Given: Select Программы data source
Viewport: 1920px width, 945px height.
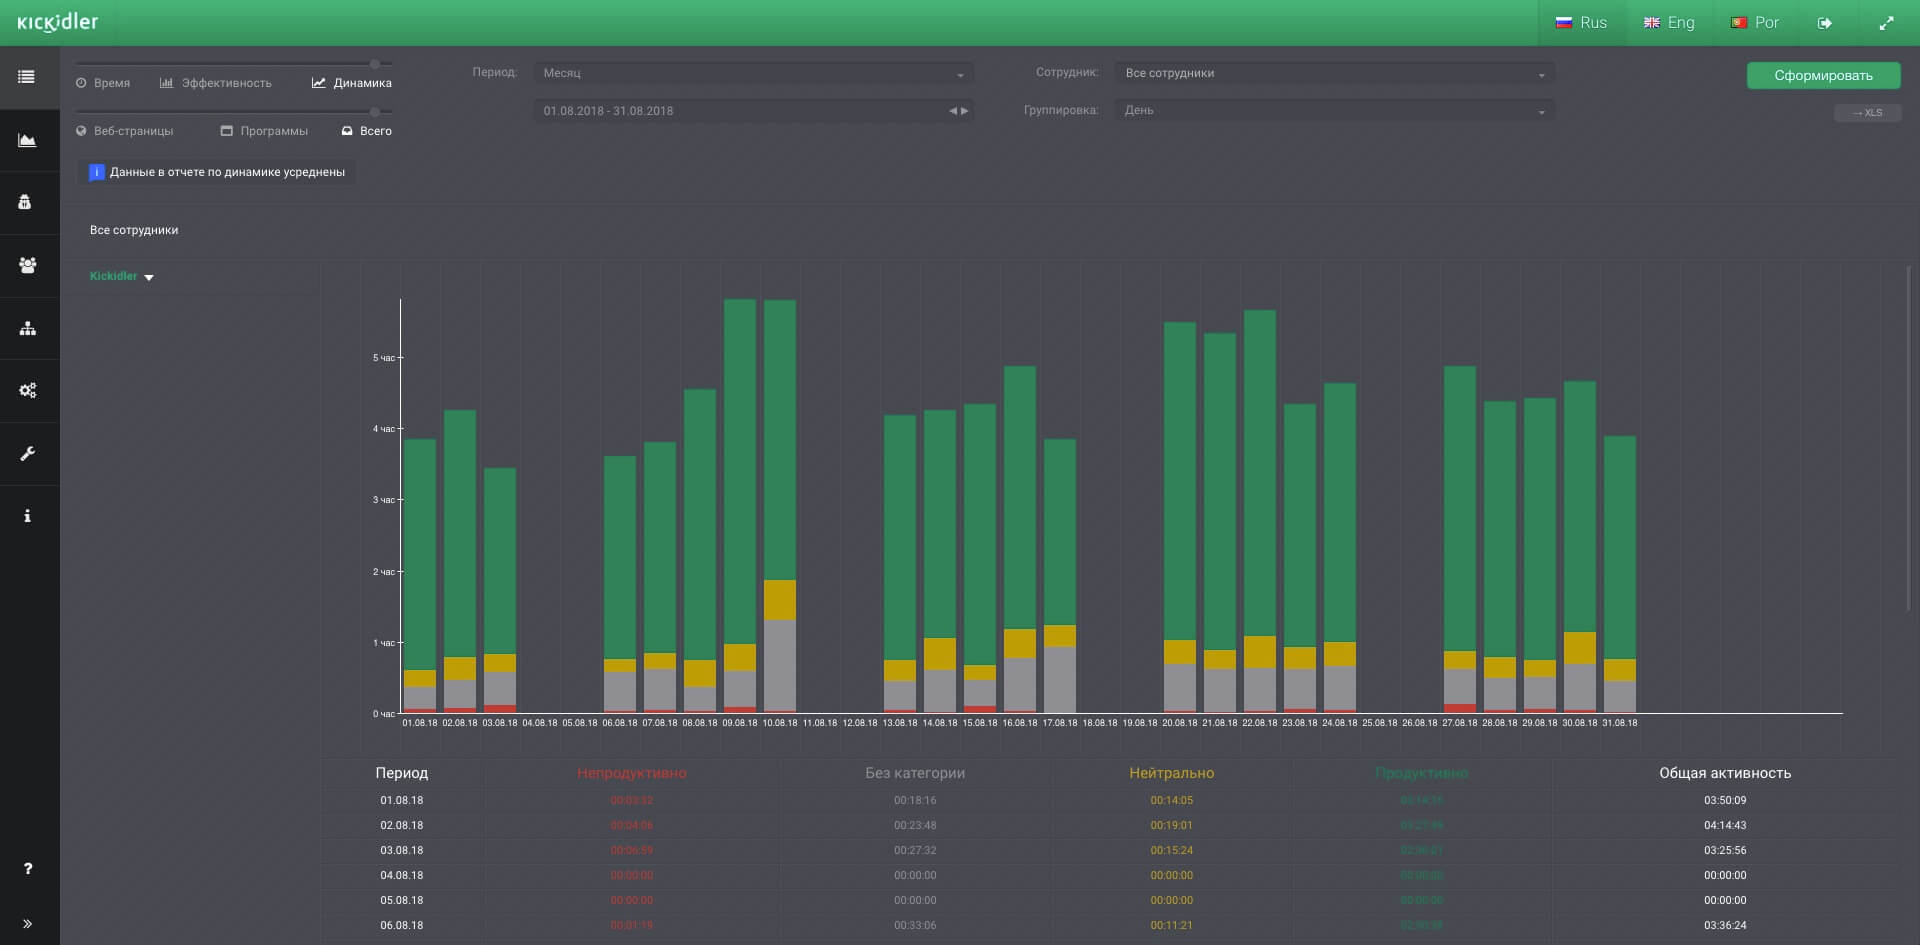Looking at the screenshot, I should [x=264, y=131].
